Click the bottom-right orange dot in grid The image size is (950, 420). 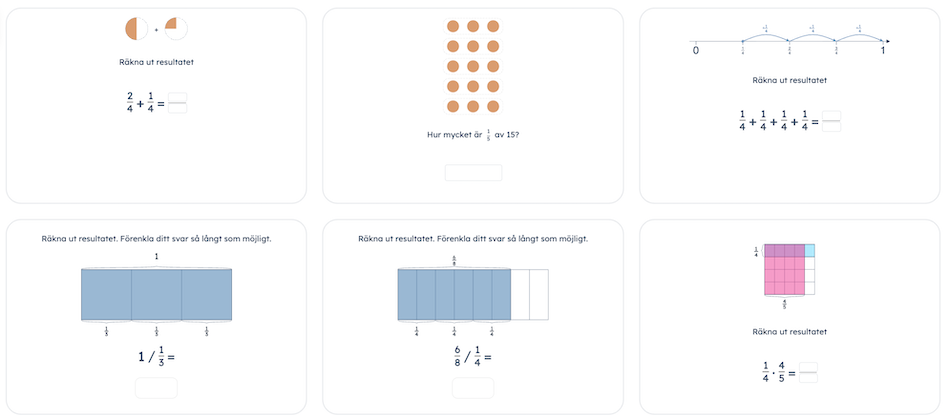point(493,107)
